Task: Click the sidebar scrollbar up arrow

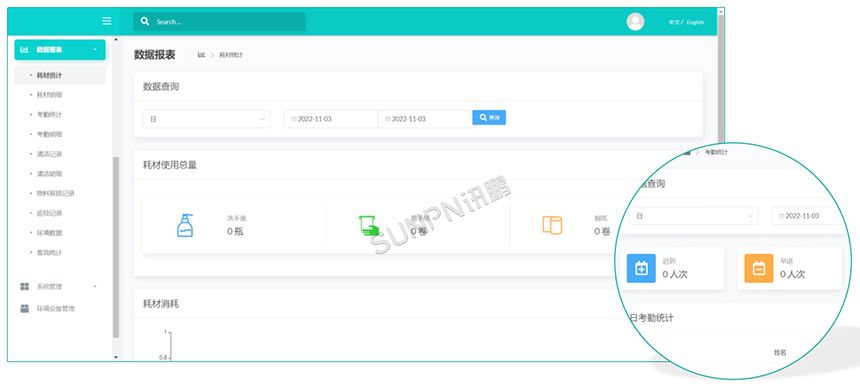Action: [115, 40]
